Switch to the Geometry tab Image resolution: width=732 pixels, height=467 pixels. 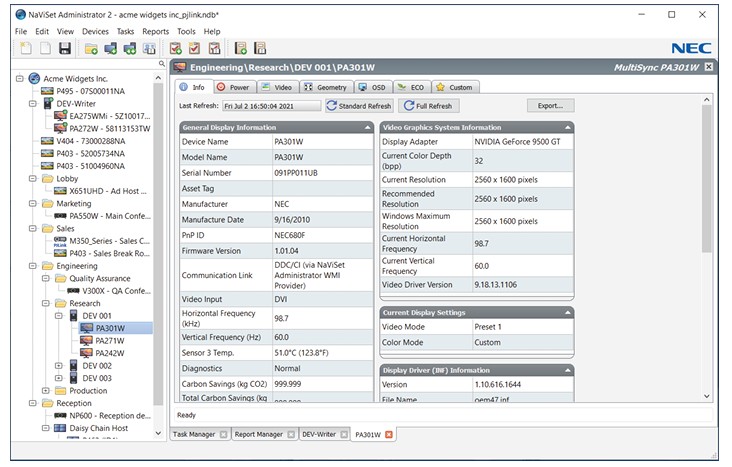[325, 87]
